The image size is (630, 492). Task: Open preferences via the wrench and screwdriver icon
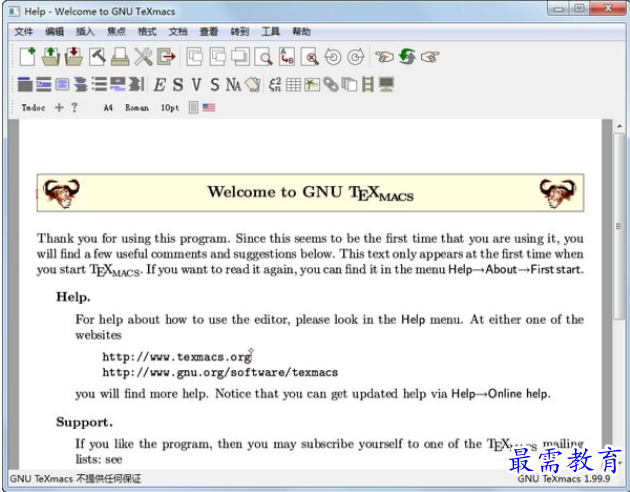coord(143,57)
